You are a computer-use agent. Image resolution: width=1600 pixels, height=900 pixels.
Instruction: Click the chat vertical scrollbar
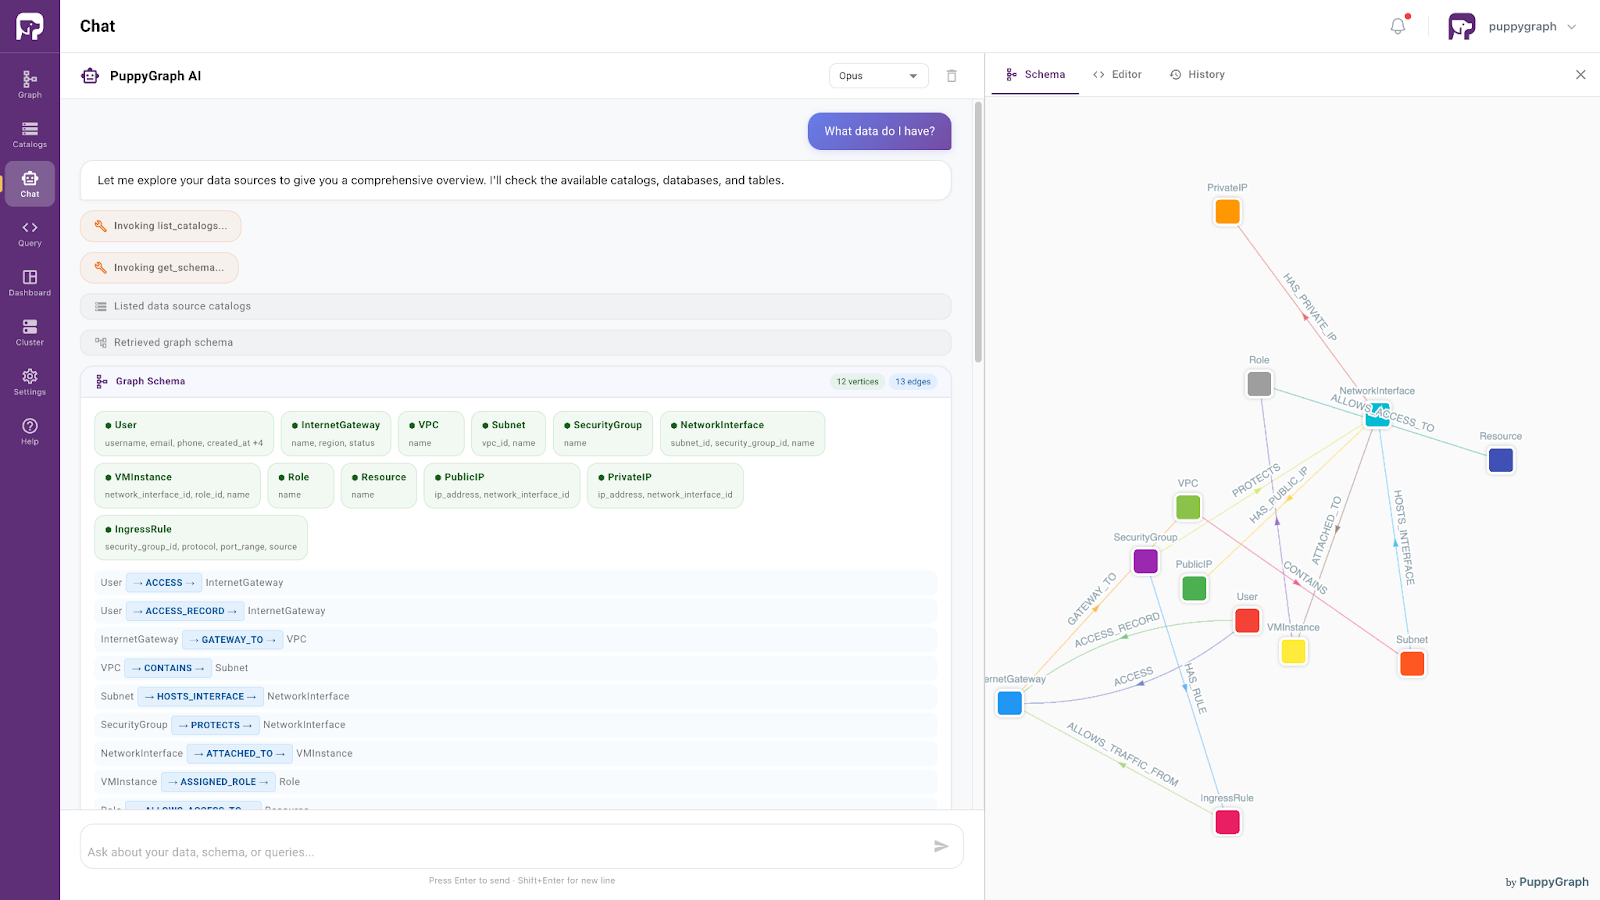point(978,232)
